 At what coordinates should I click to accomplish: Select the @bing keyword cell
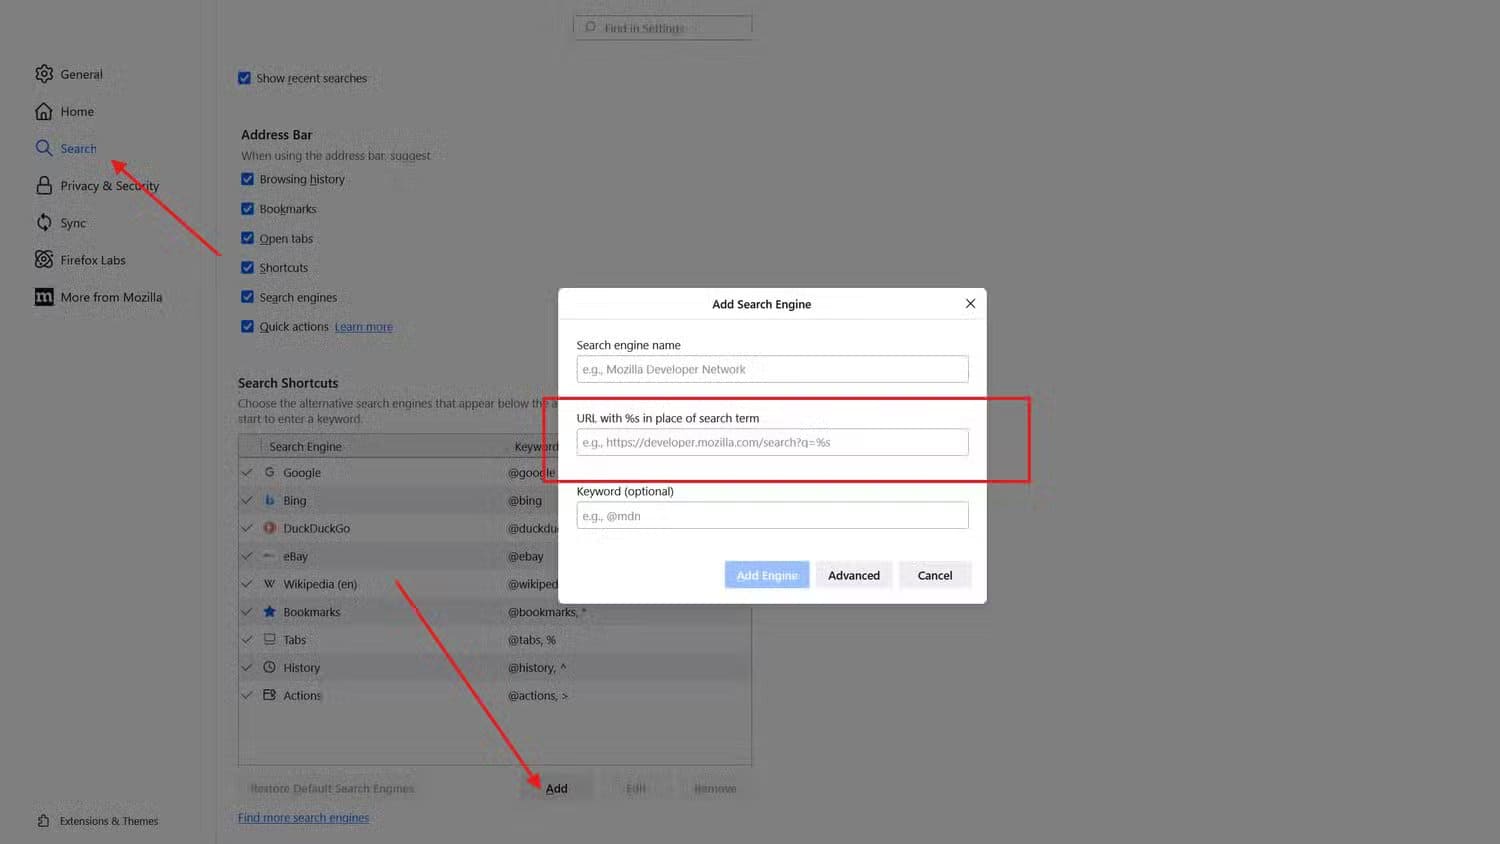(524, 500)
